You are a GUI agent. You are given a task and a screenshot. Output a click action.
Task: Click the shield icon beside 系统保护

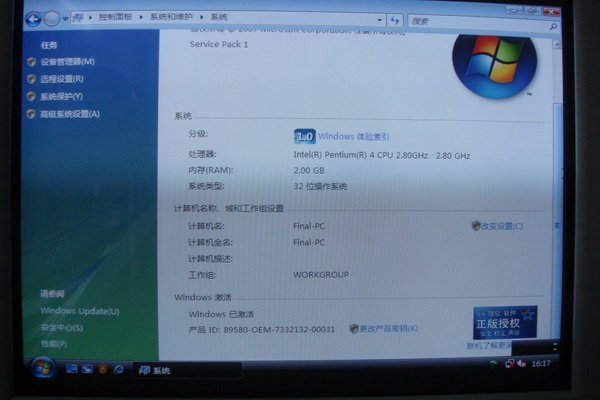pos(31,96)
